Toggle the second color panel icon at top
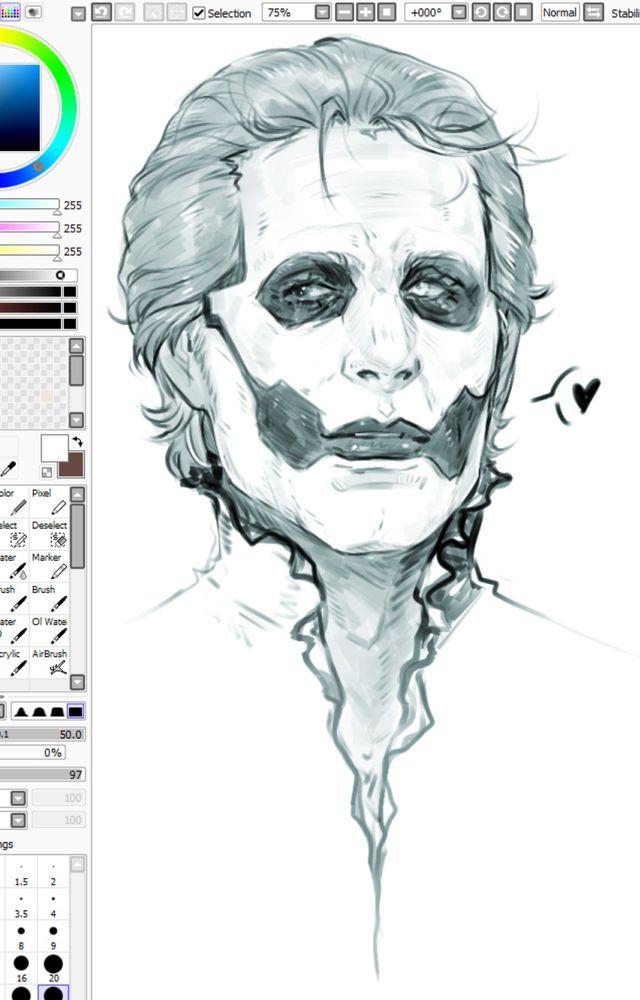 [33, 12]
